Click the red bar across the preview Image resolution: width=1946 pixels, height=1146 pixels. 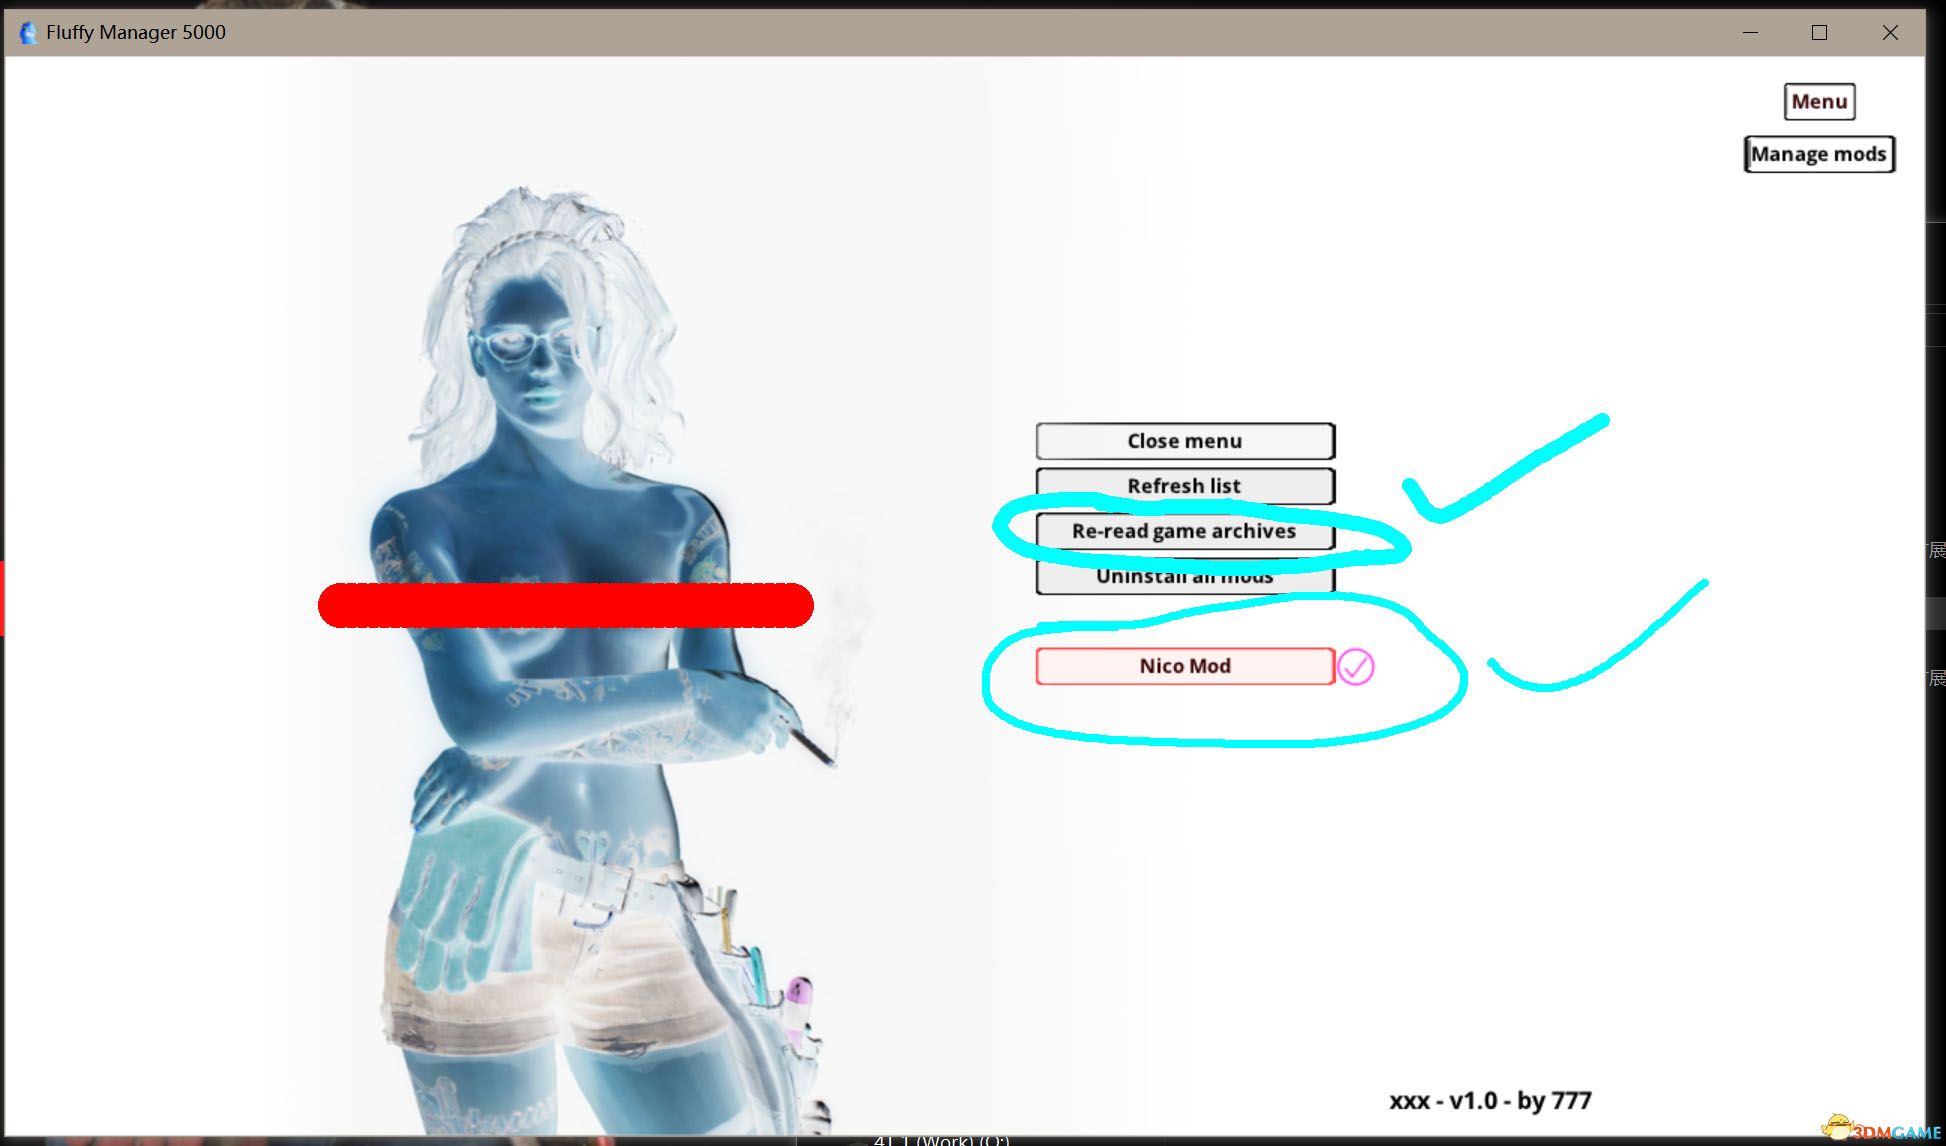[x=565, y=605]
